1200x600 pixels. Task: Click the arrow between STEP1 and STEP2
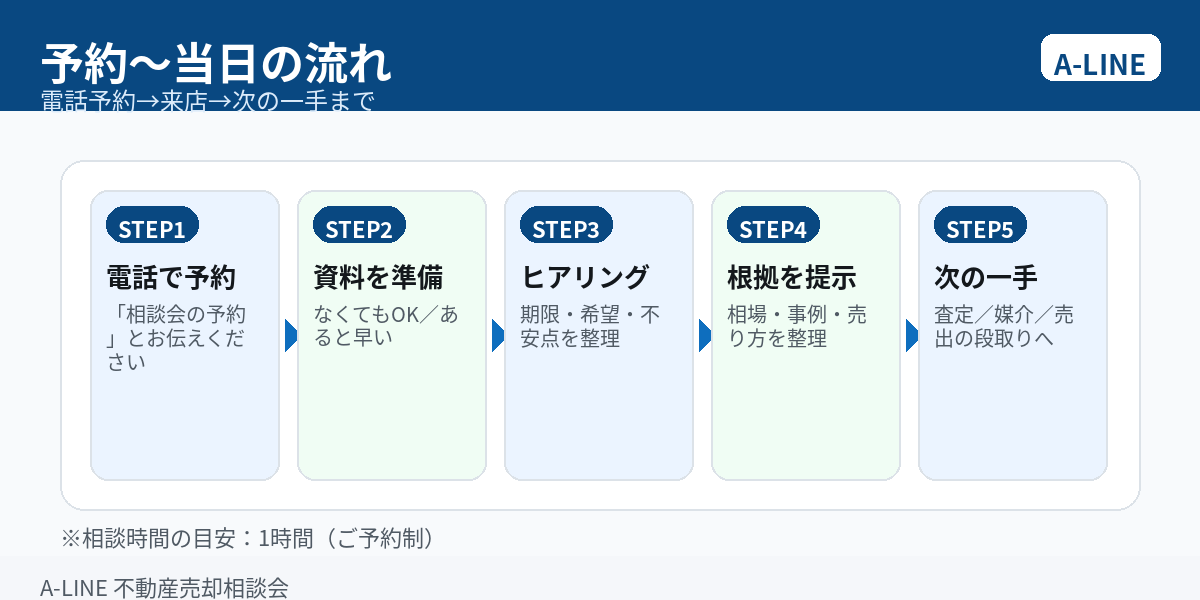290,336
